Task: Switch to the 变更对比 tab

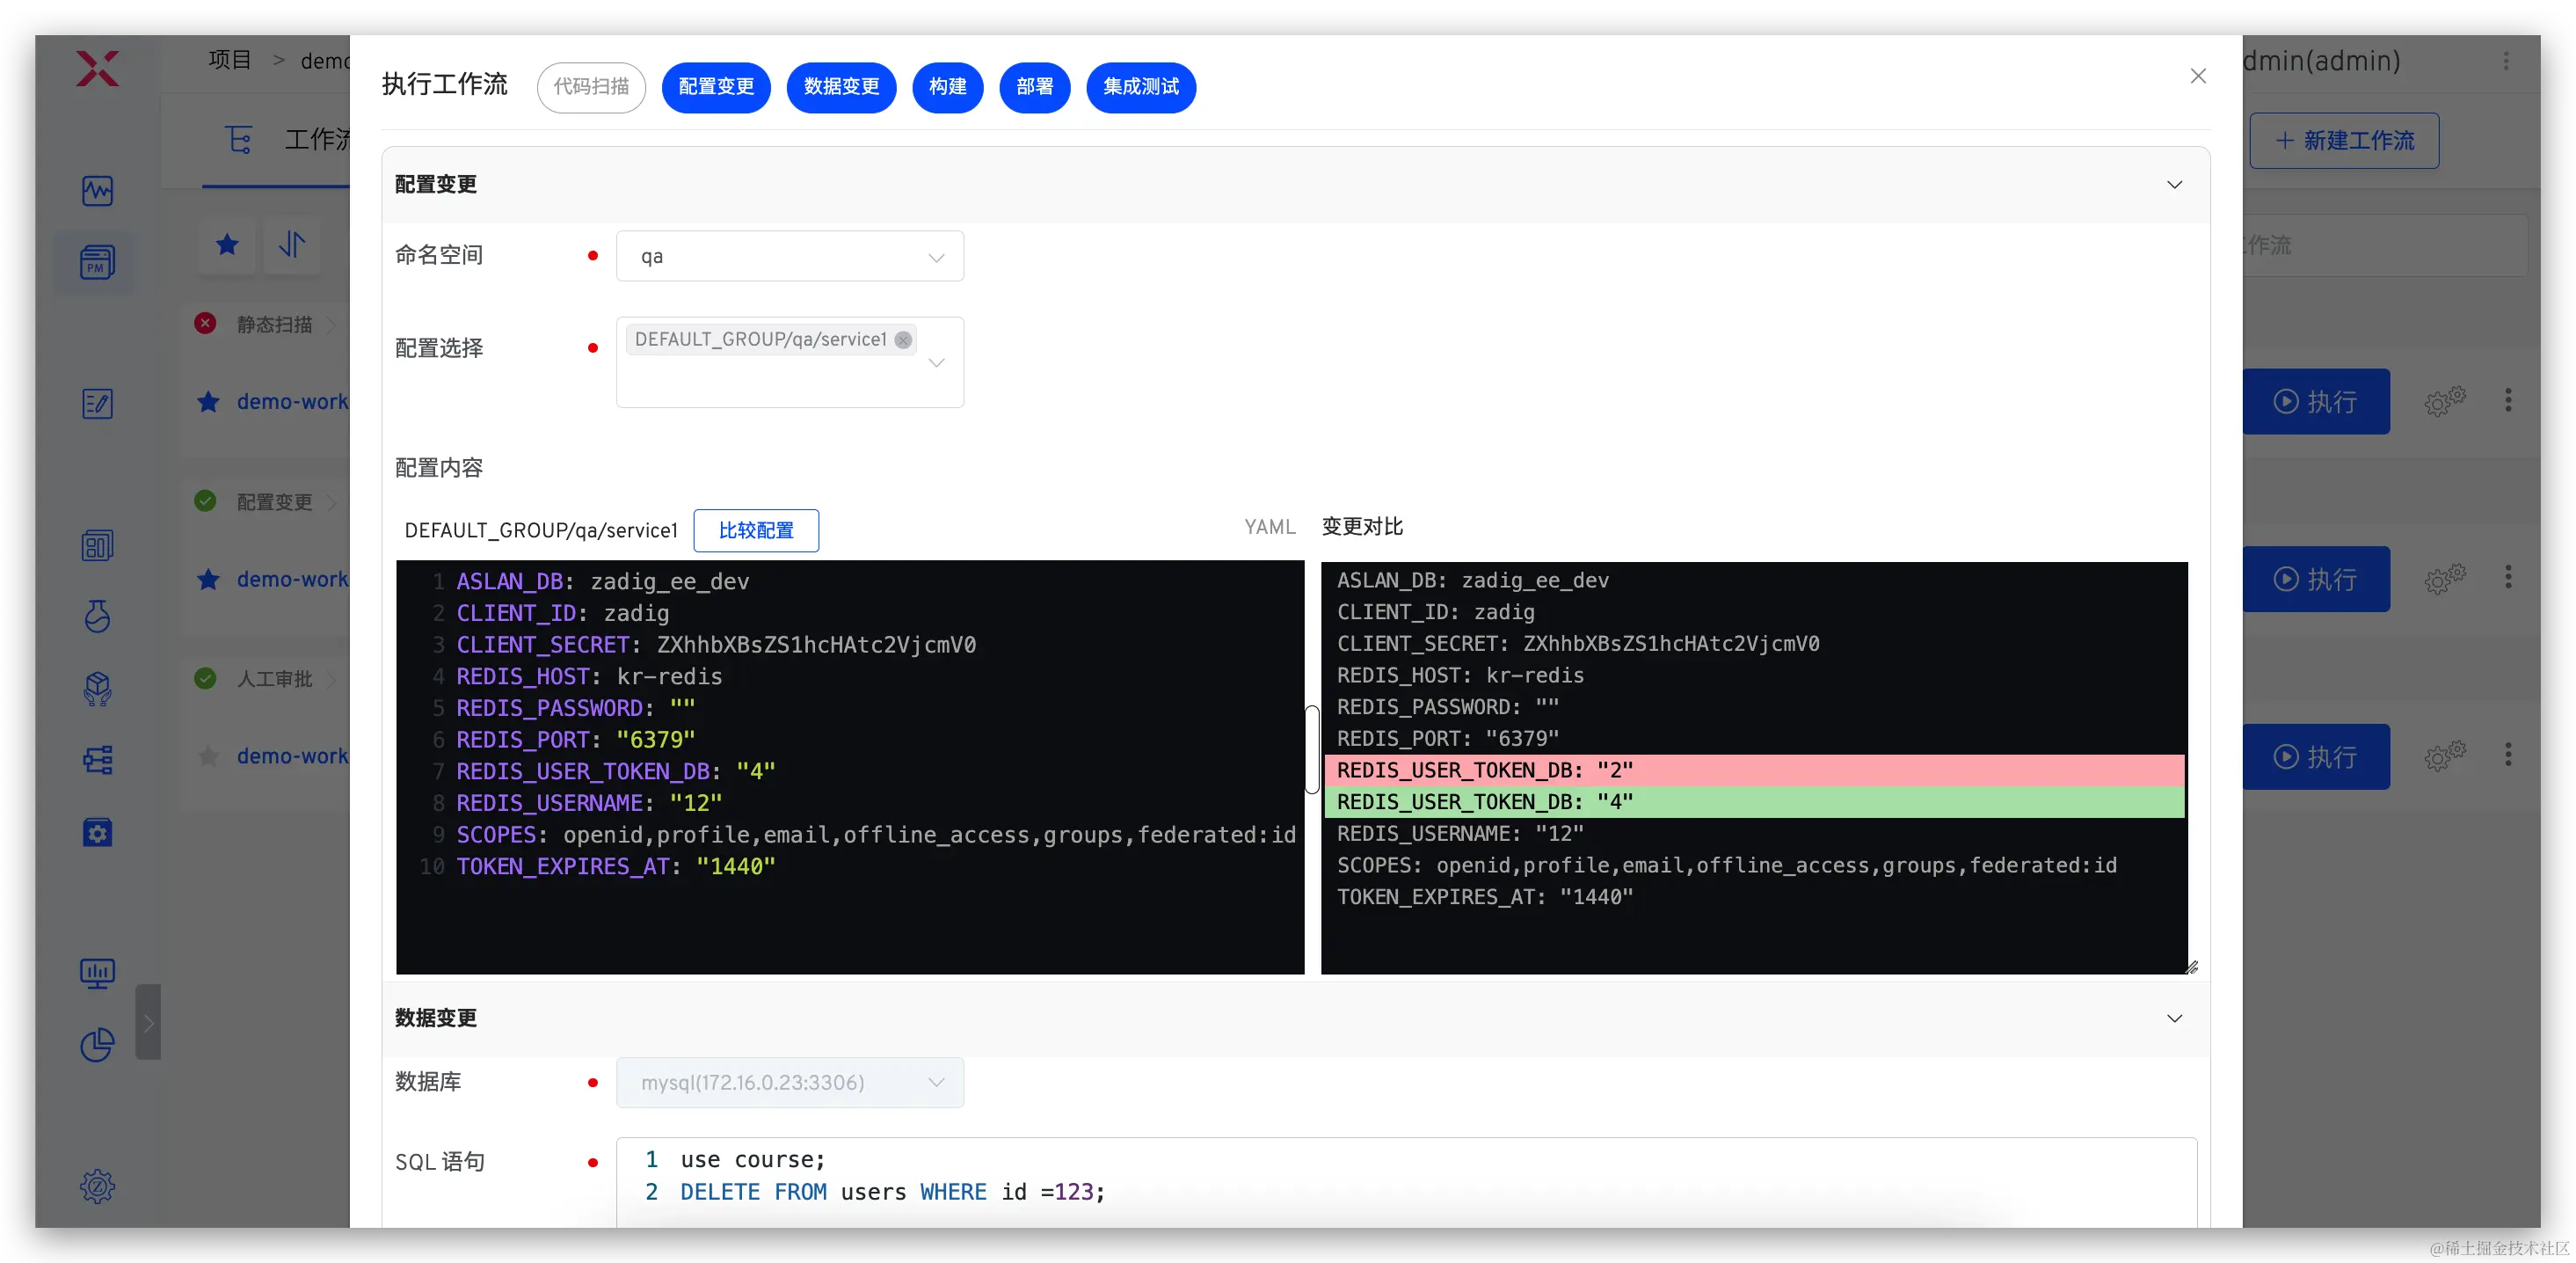Action: tap(1362, 527)
